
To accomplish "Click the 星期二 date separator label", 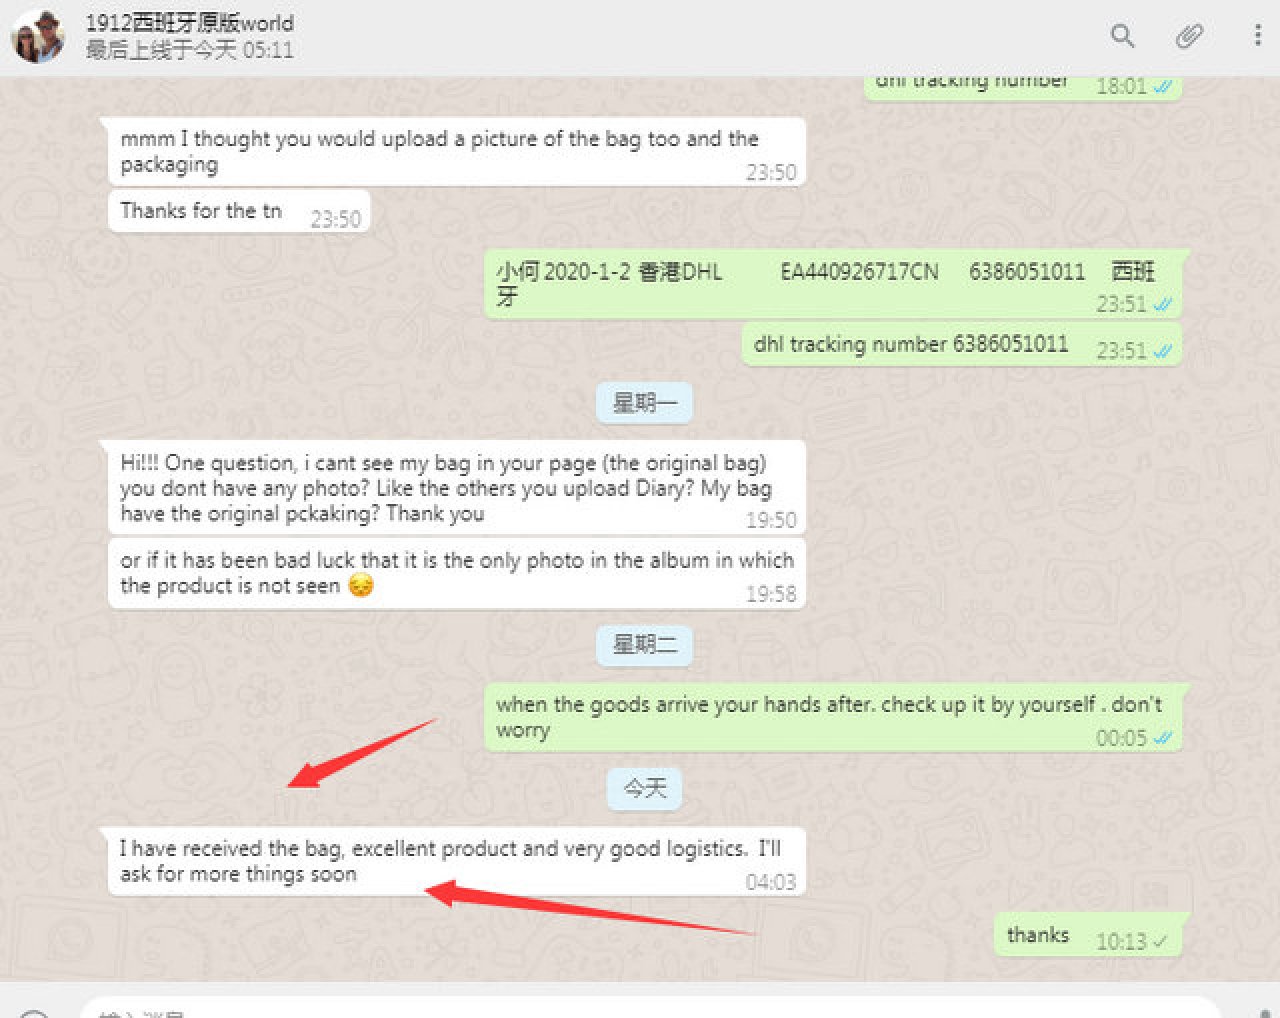I will coord(645,645).
